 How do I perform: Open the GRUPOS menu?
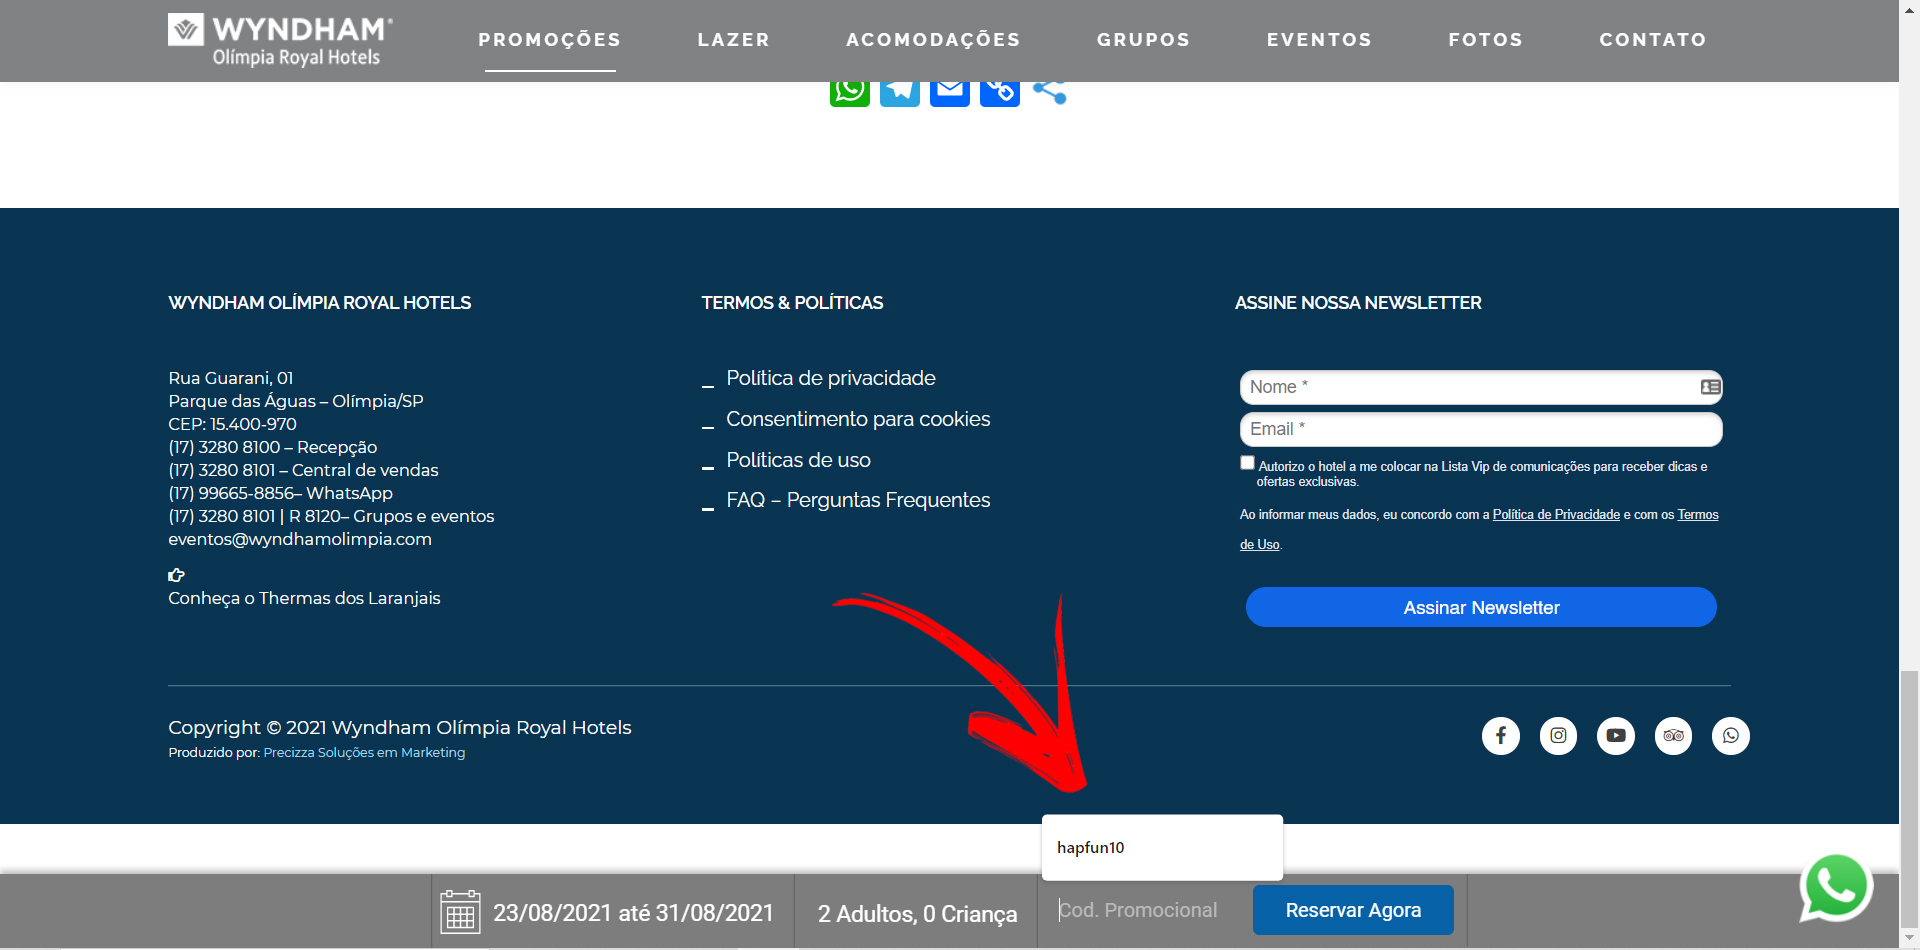tap(1143, 40)
